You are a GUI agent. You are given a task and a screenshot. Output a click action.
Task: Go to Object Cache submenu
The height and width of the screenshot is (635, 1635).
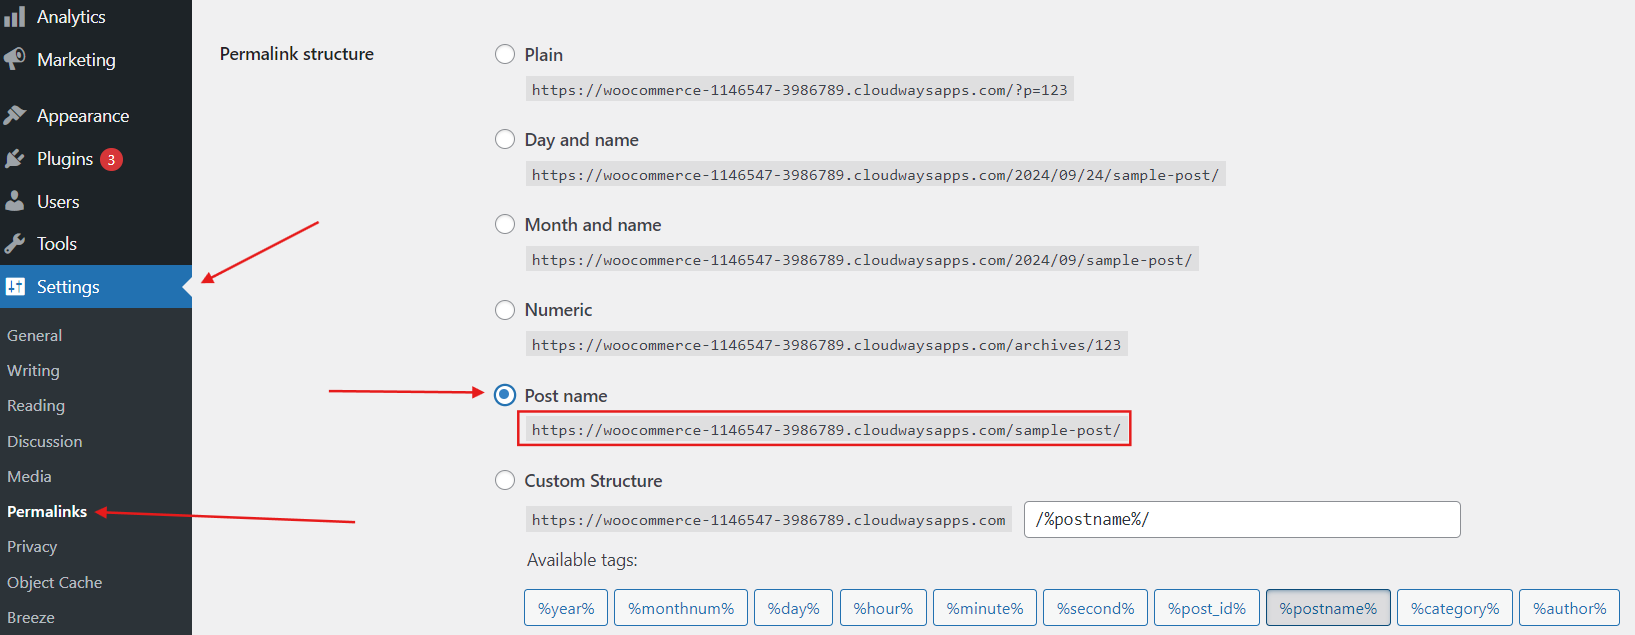click(55, 583)
